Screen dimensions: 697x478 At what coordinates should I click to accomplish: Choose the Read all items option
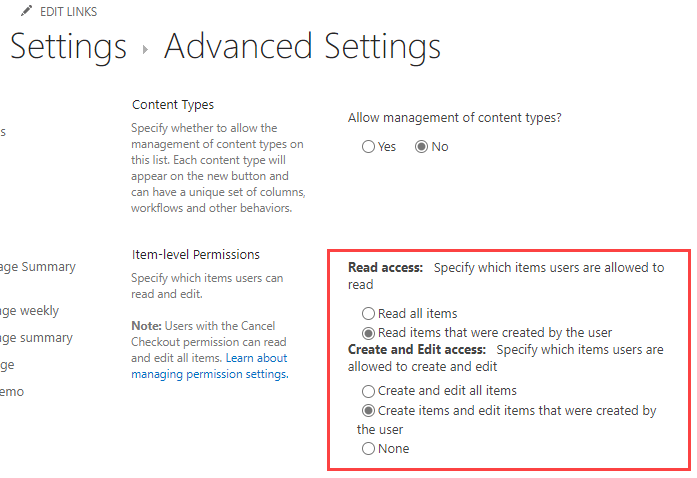pos(369,314)
